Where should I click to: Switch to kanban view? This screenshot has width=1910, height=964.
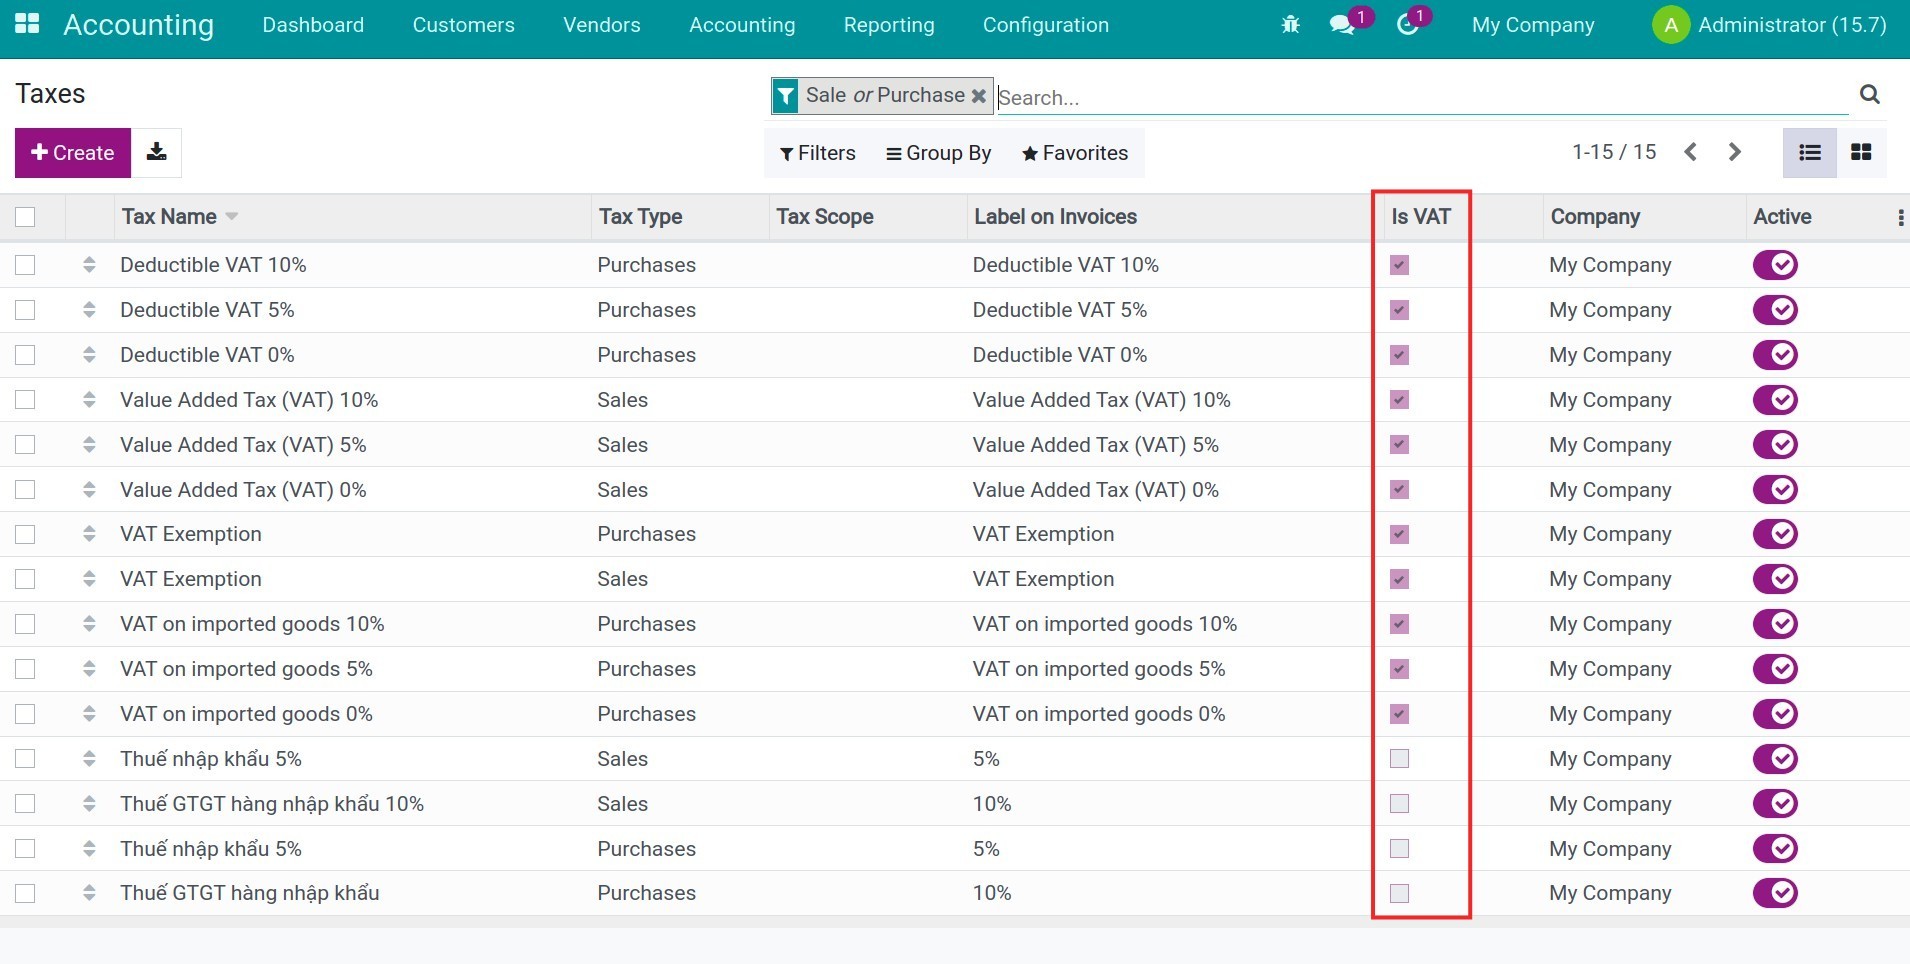(x=1860, y=152)
